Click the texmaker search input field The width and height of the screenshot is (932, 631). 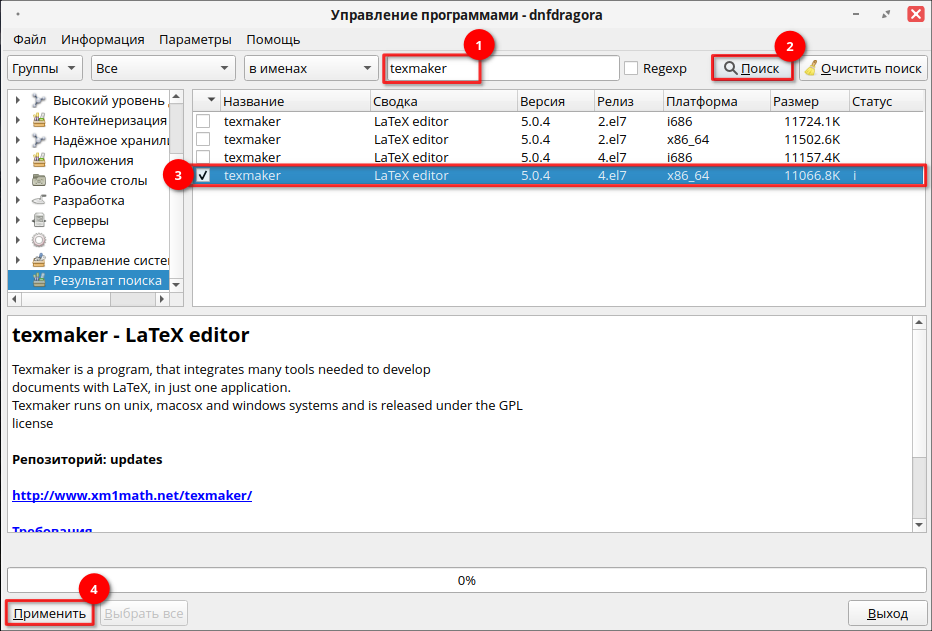coord(502,68)
